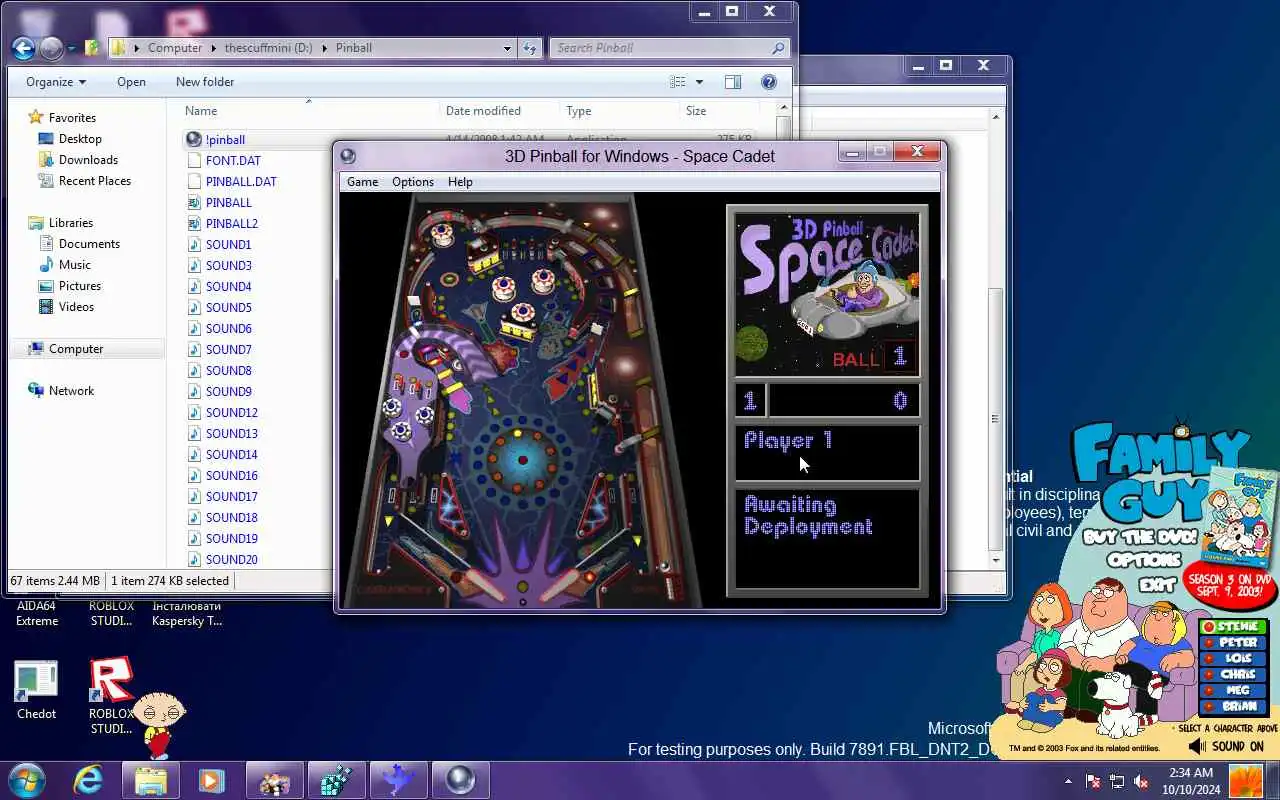Open the Game menu in Pinball
Viewport: 1280px width, 800px height.
(362, 182)
